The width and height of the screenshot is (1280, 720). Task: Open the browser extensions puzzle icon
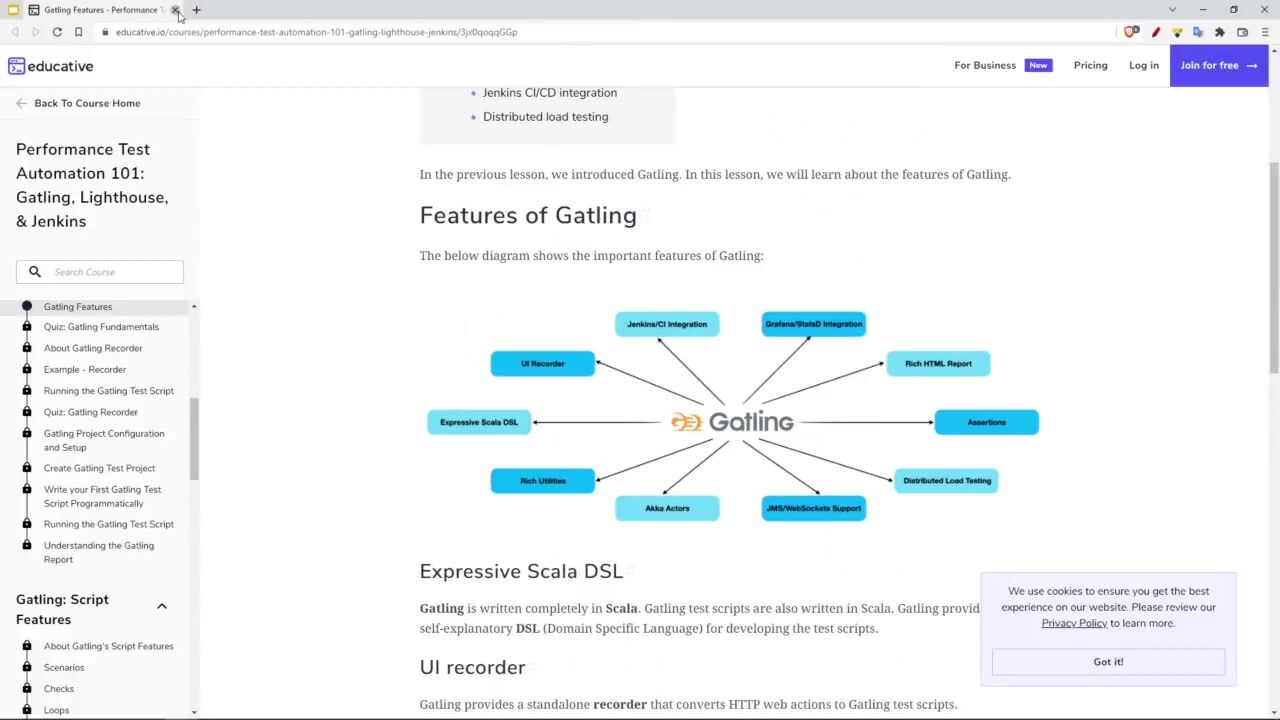pos(1220,32)
